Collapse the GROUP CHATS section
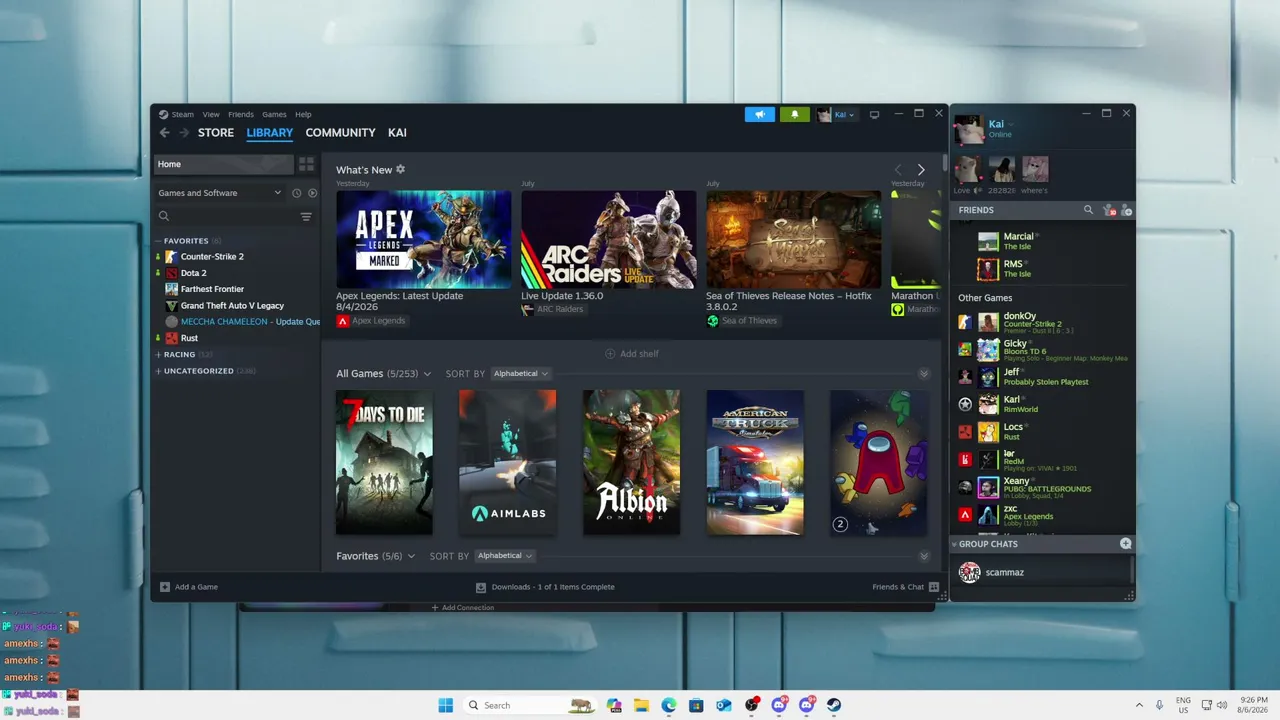Viewport: 1280px width, 720px height. coord(954,544)
